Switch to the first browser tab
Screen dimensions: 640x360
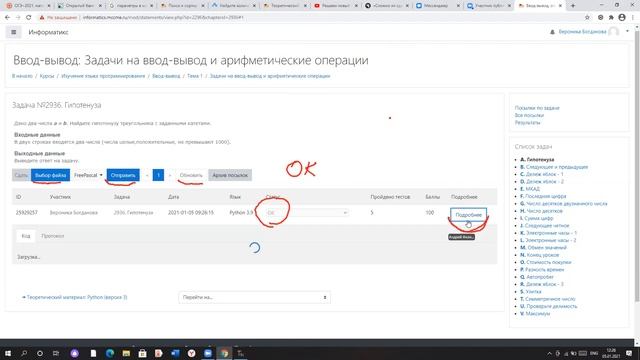point(28,6)
